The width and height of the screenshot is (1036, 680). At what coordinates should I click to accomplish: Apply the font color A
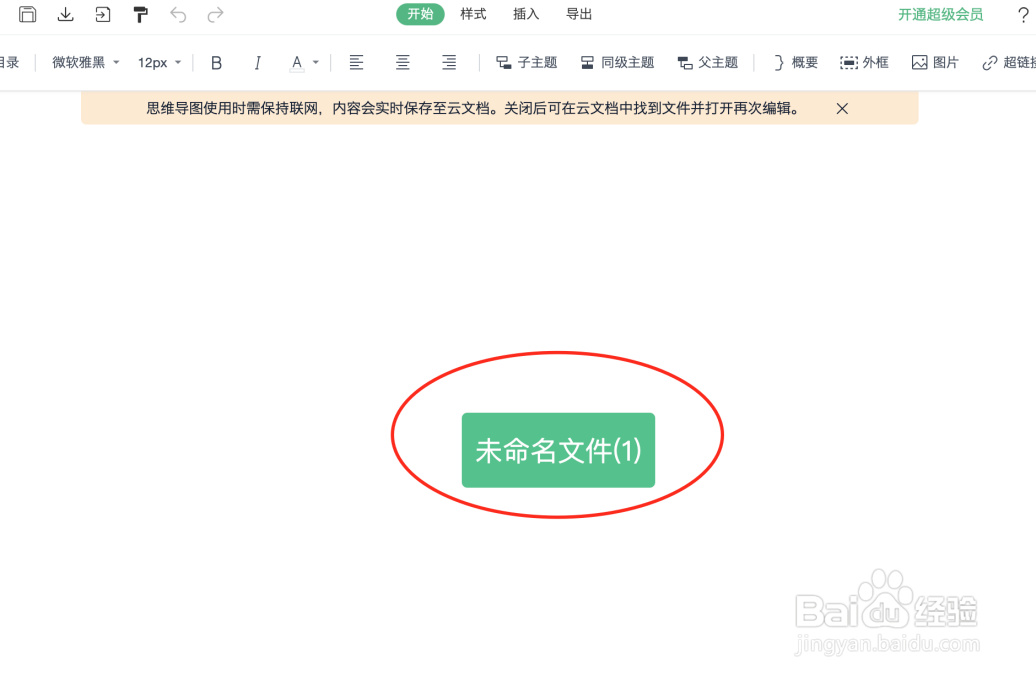[x=297, y=63]
